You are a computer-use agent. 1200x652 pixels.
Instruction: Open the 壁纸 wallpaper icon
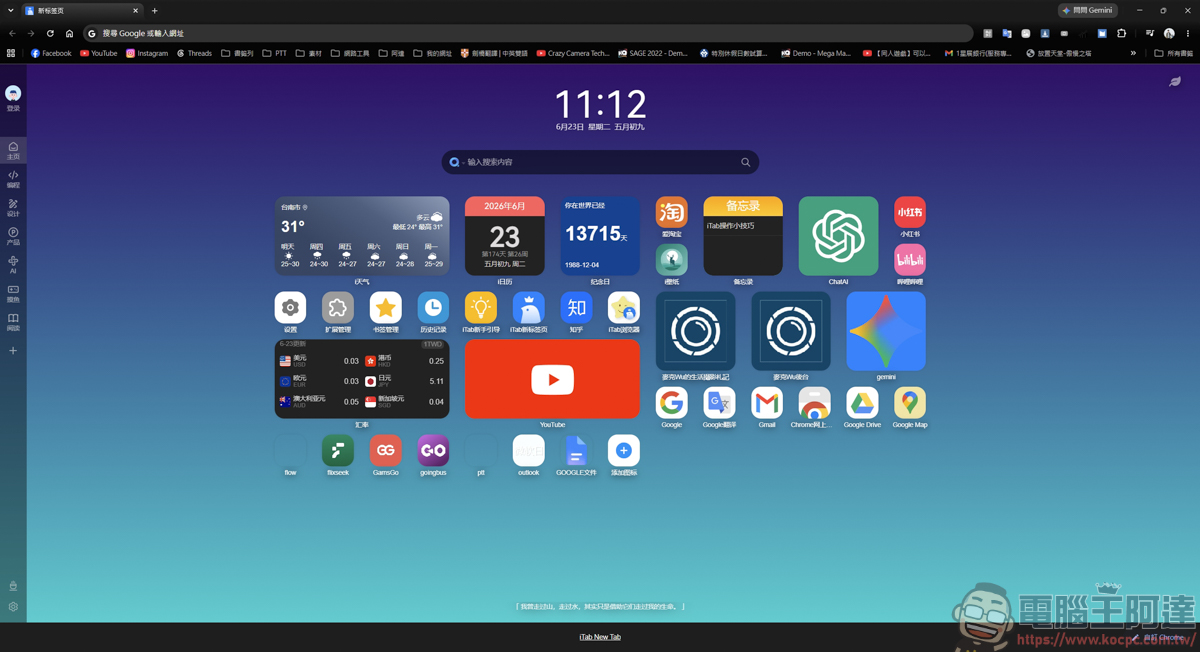click(671, 260)
